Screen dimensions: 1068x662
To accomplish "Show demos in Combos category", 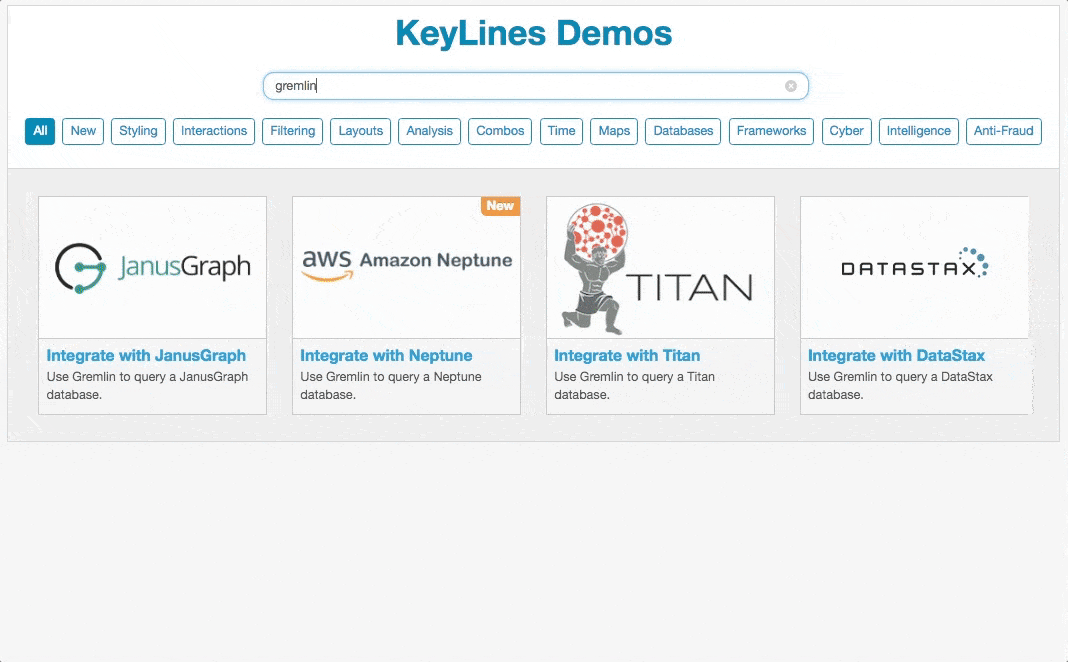I will pyautogui.click(x=500, y=131).
